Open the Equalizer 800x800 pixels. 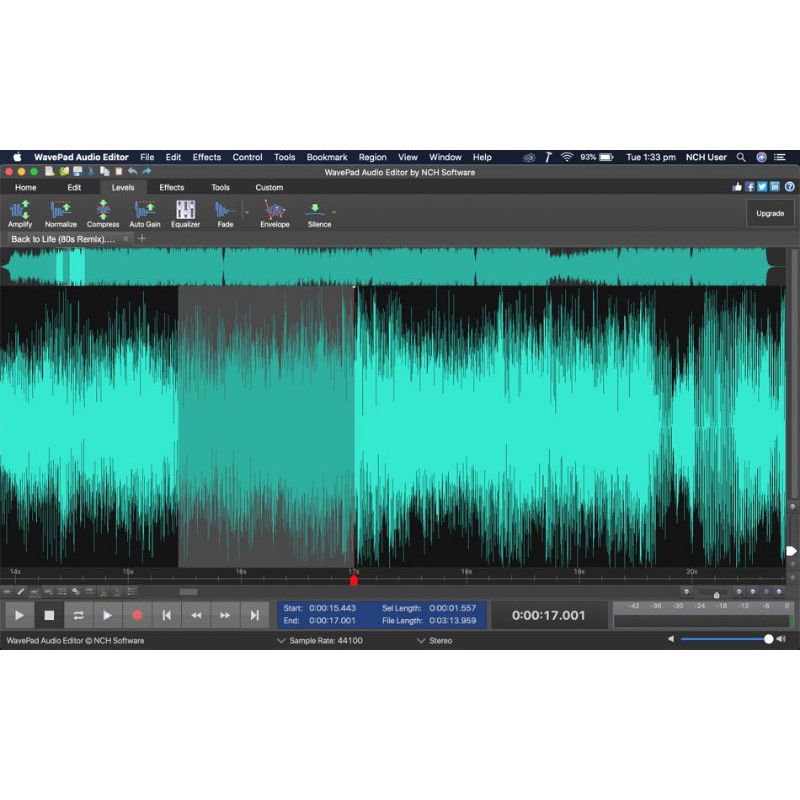185,210
